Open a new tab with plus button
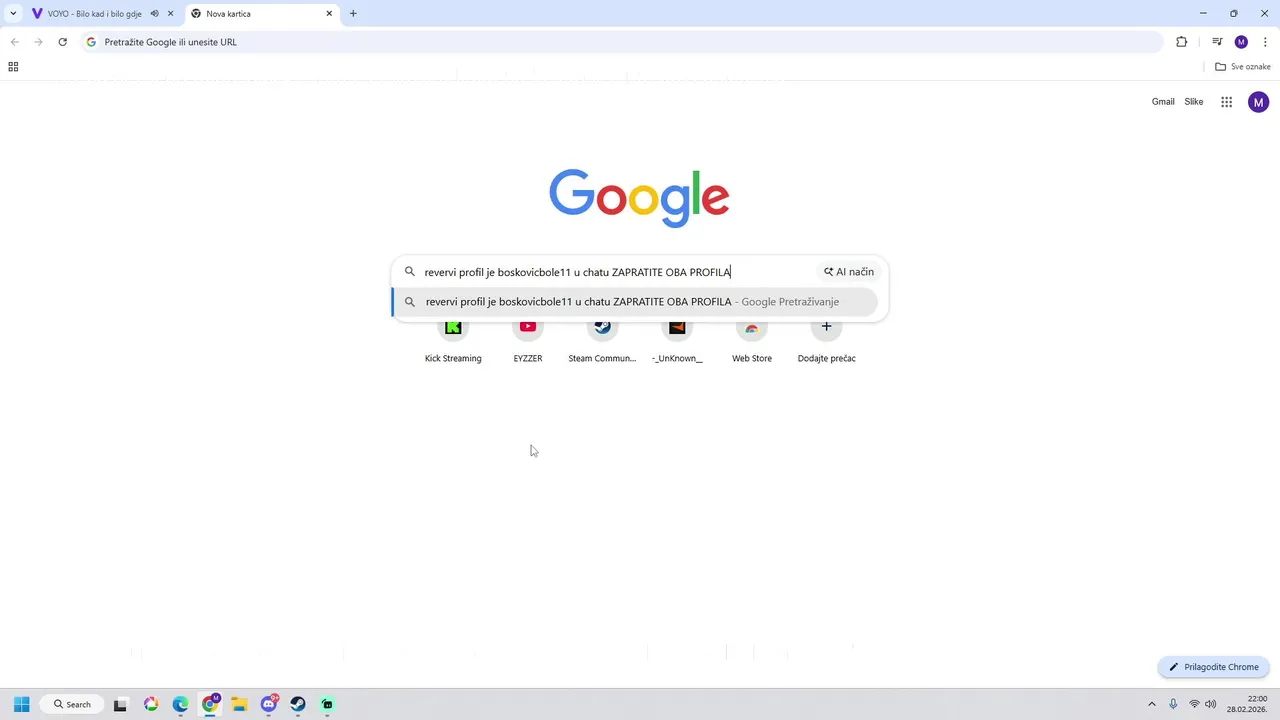 click(x=353, y=14)
